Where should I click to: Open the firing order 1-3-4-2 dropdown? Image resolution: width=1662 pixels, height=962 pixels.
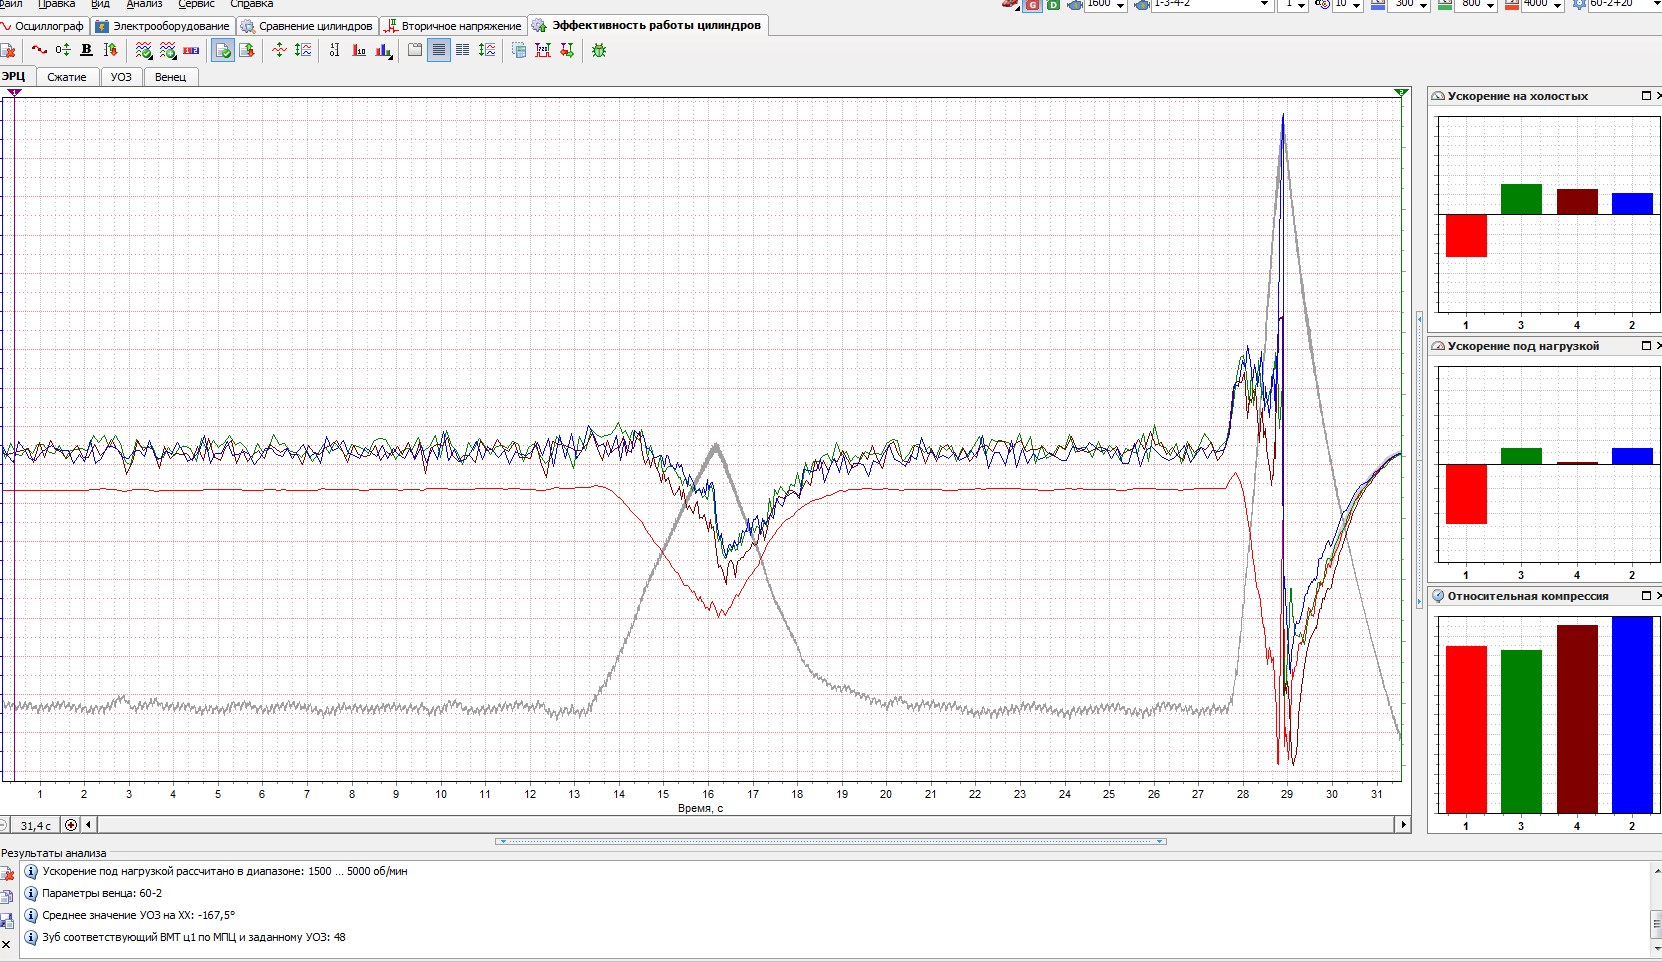(x=1264, y=5)
